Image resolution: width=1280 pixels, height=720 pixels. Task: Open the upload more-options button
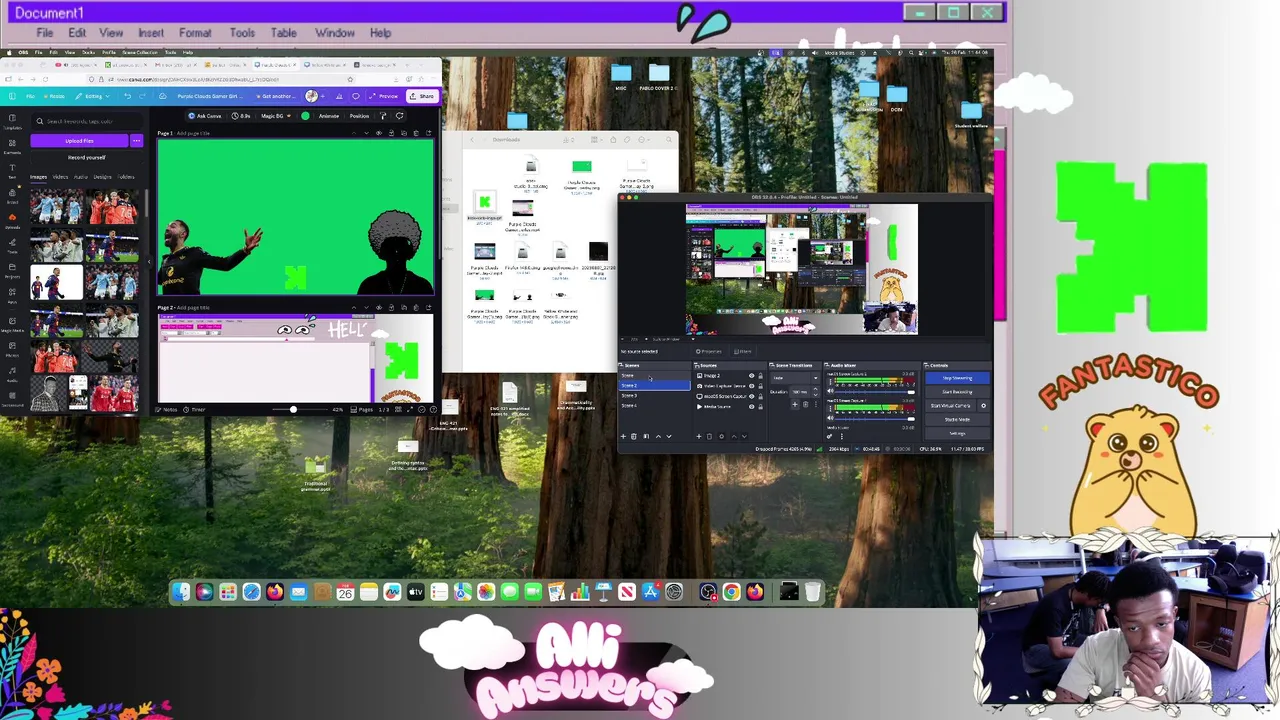coord(137,140)
